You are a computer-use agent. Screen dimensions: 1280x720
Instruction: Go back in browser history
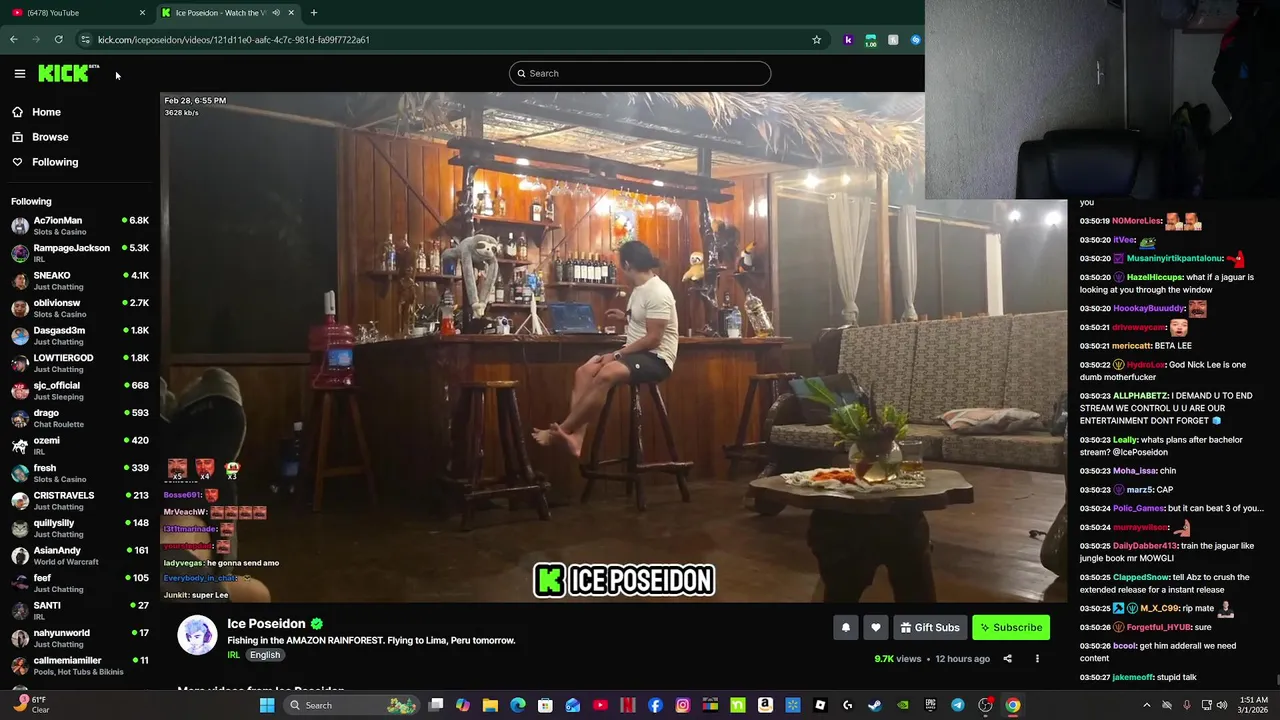click(x=13, y=40)
